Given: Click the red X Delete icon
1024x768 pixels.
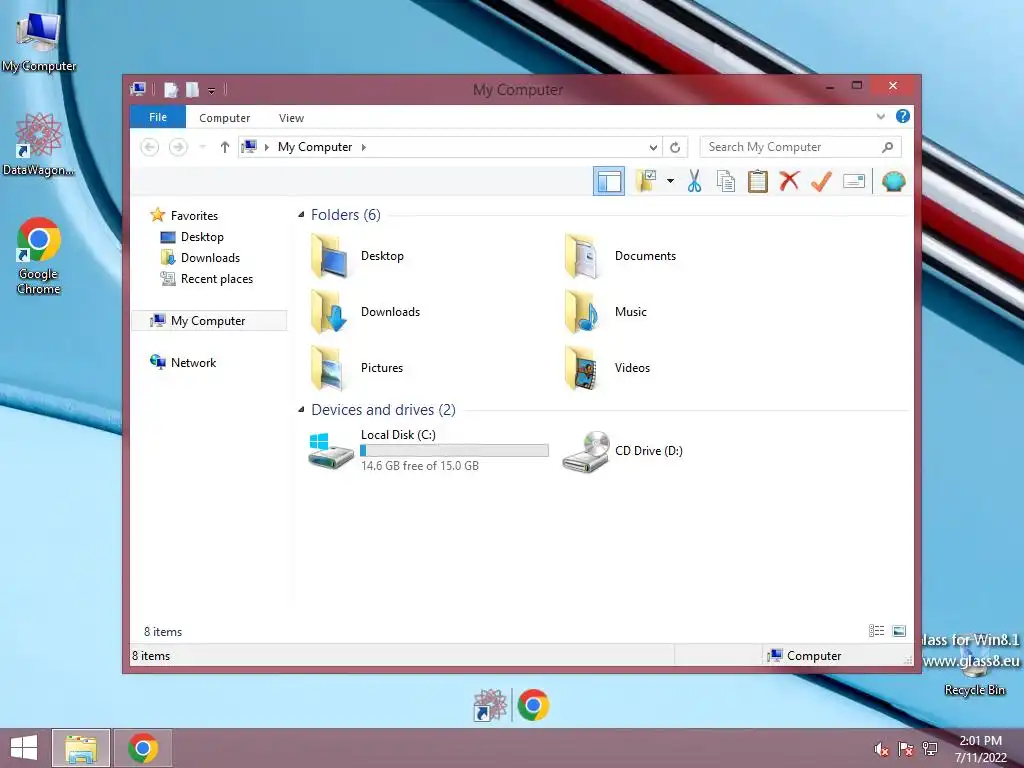Looking at the screenshot, I should click(789, 181).
